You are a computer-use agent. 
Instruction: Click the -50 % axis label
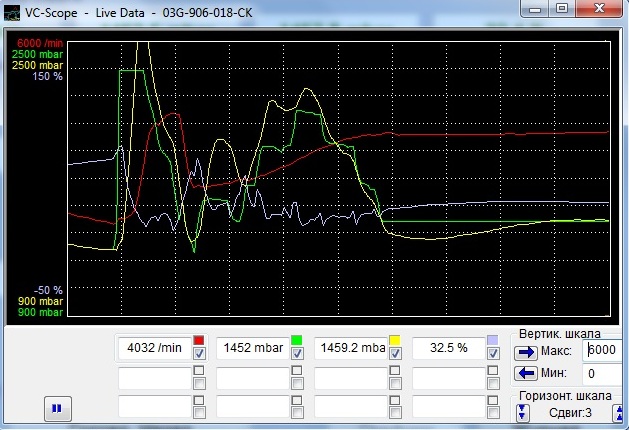tap(48, 290)
